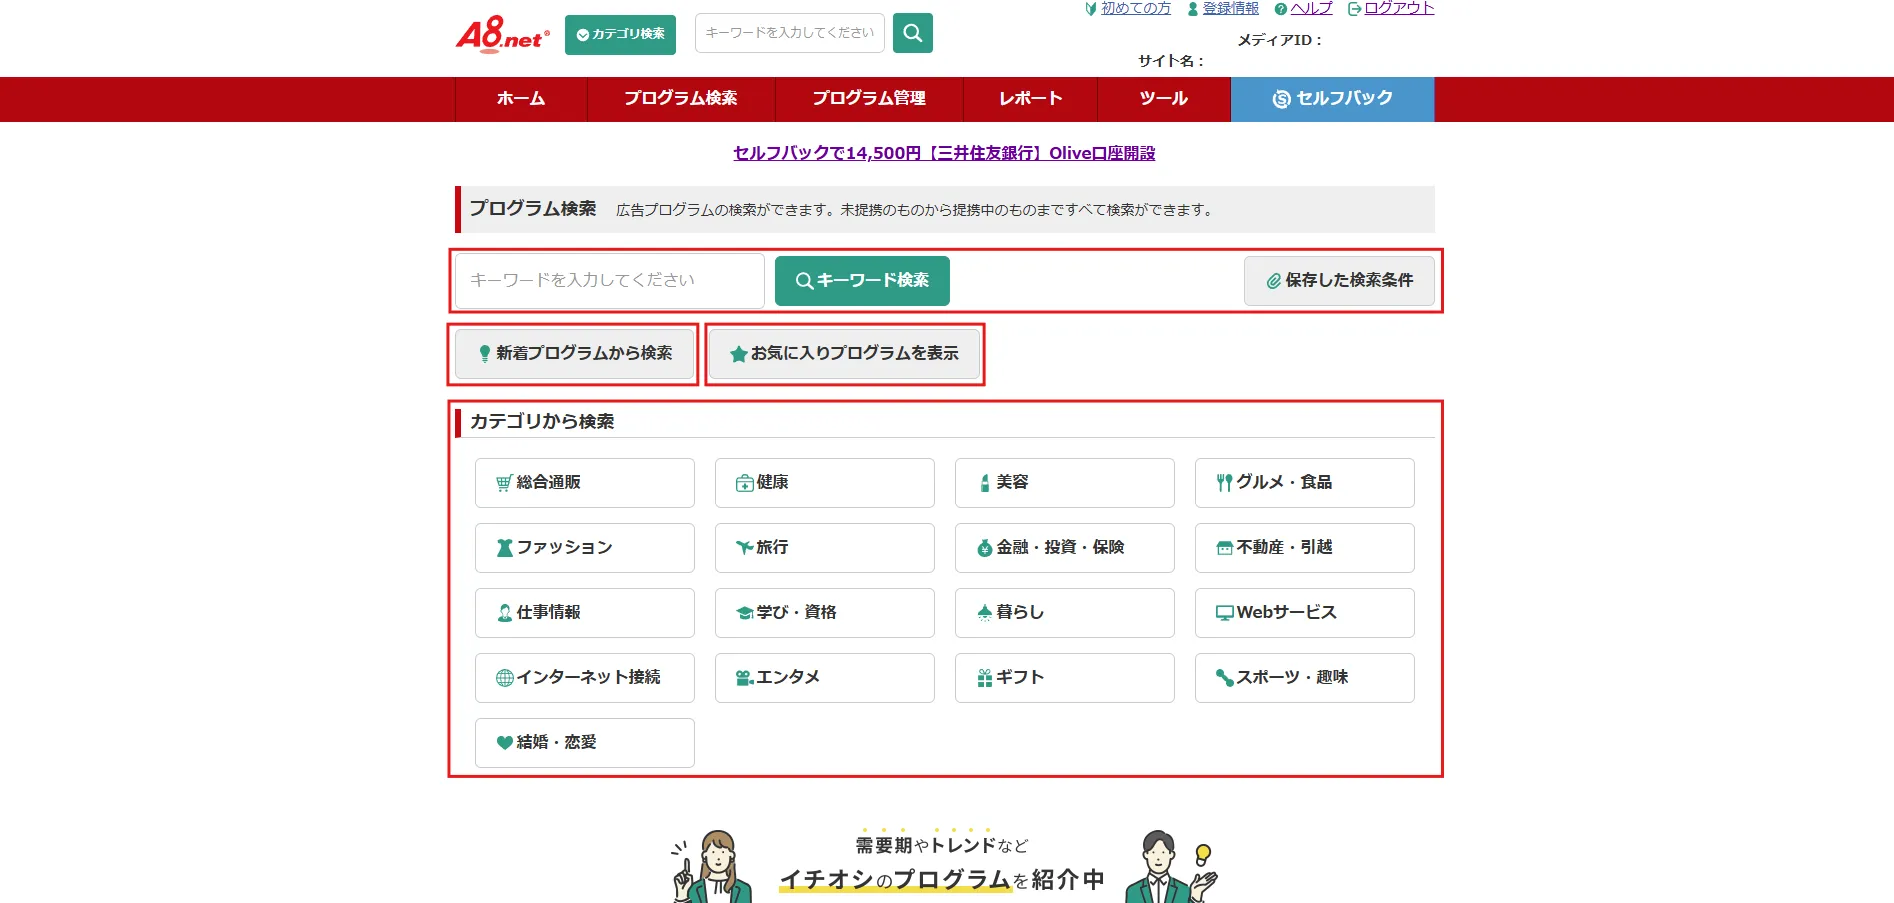The image size is (1894, 903).
Task: Click 新着プログラムから検索 button
Action: coord(575,354)
